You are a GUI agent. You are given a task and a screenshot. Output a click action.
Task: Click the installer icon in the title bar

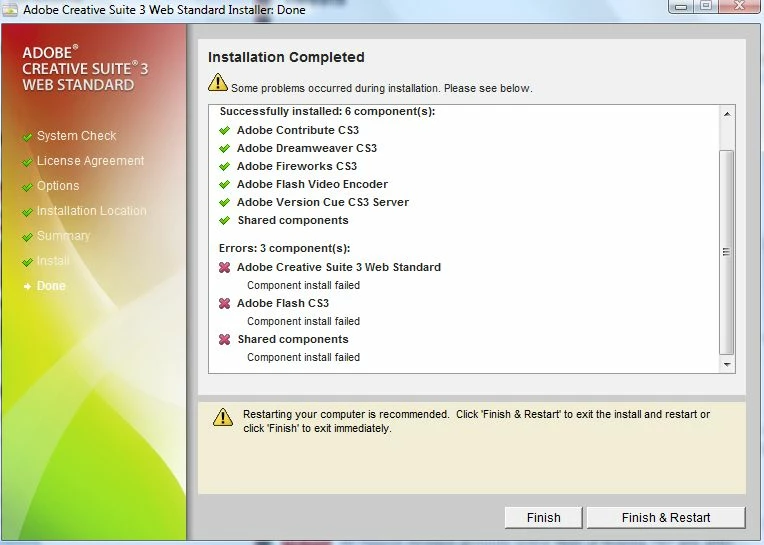[x=10, y=9]
